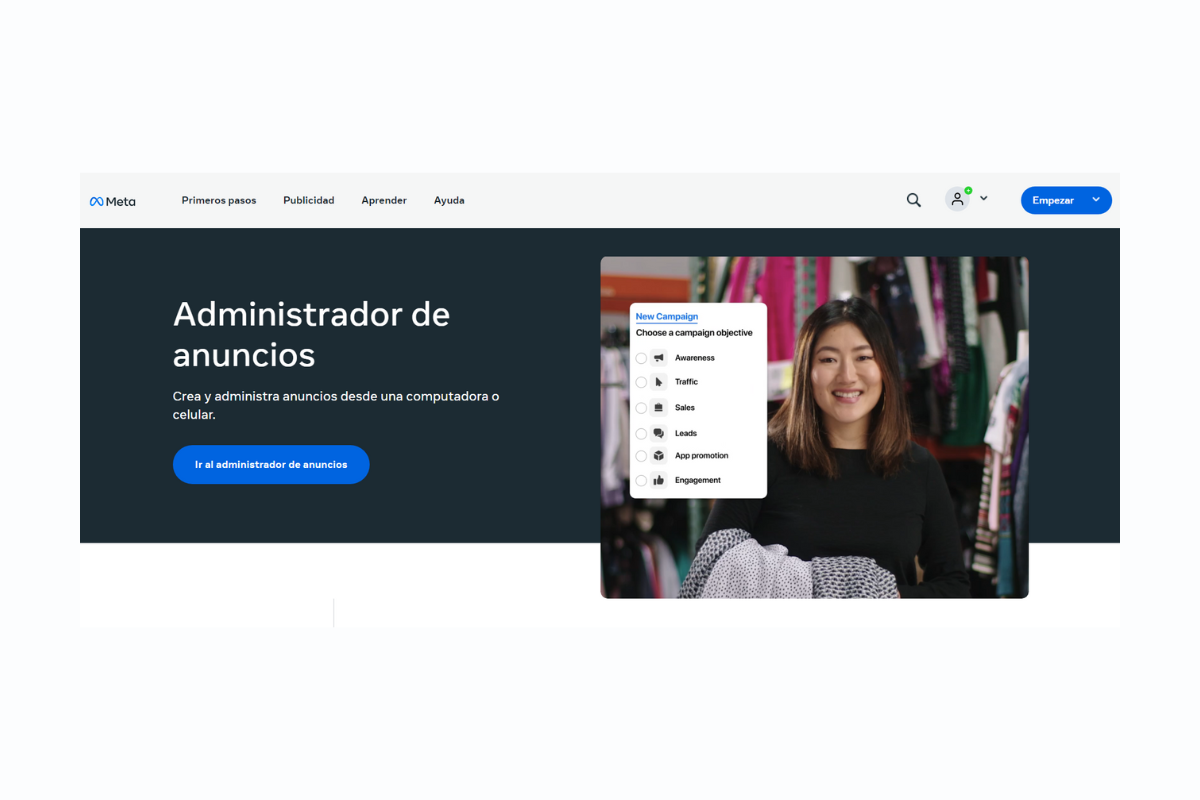Click the Traffic label text
Screen dimensions: 1200x800
pyautogui.click(x=687, y=382)
